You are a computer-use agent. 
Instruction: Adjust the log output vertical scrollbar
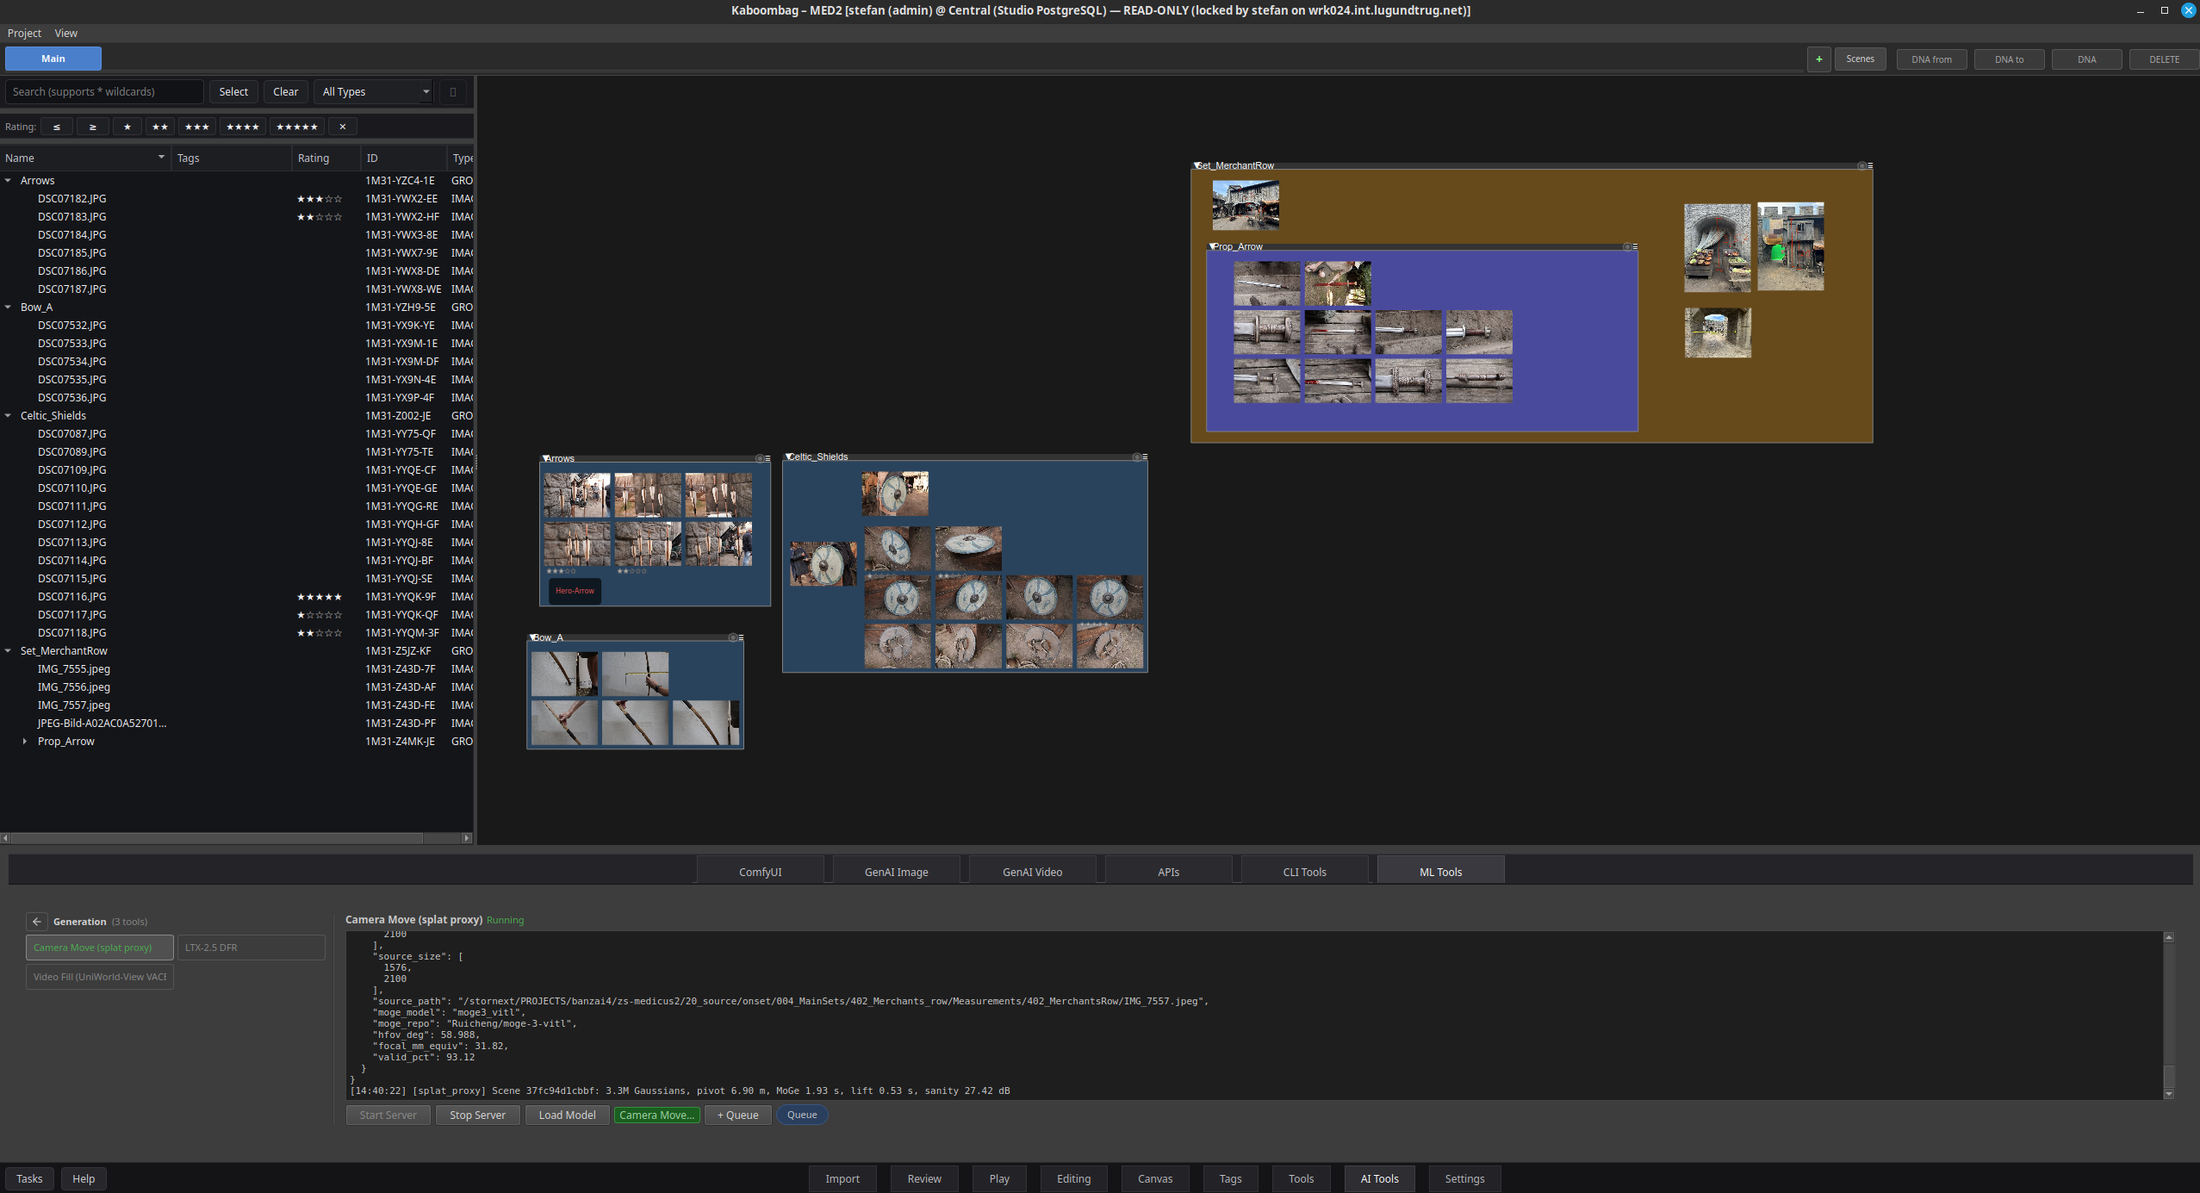[2168, 1078]
